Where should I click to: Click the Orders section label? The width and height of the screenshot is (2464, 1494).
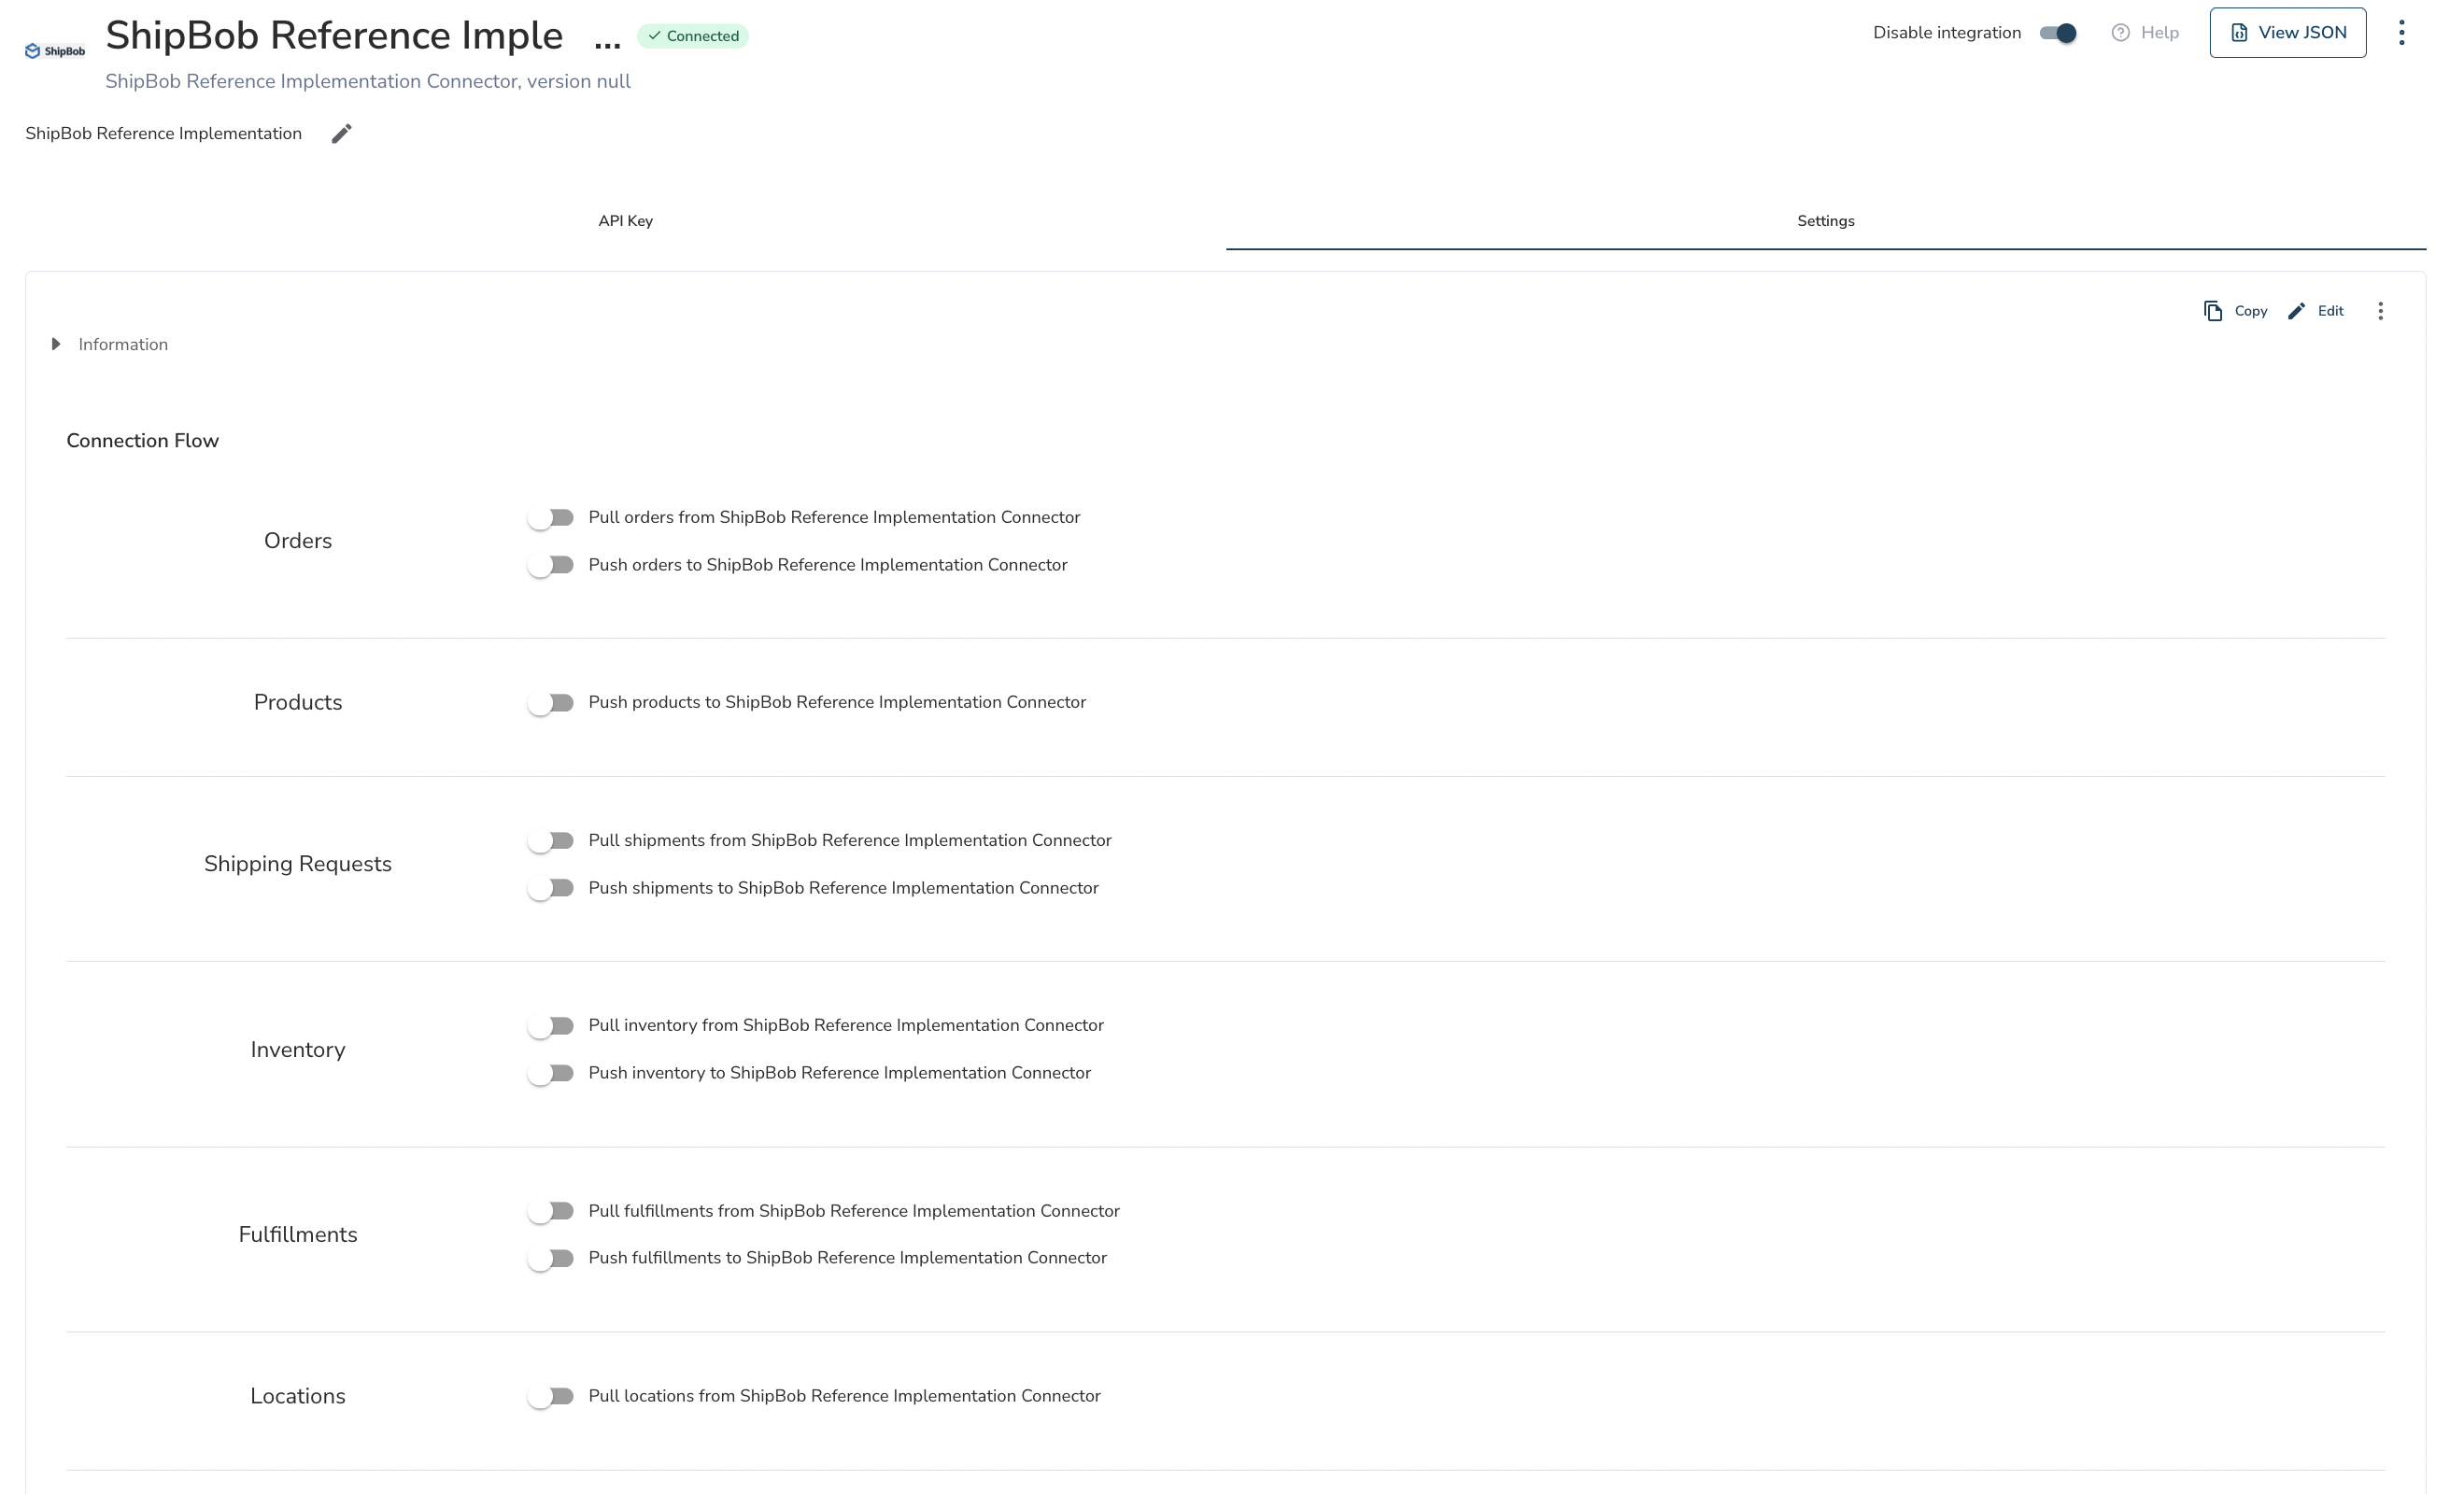pos(298,541)
